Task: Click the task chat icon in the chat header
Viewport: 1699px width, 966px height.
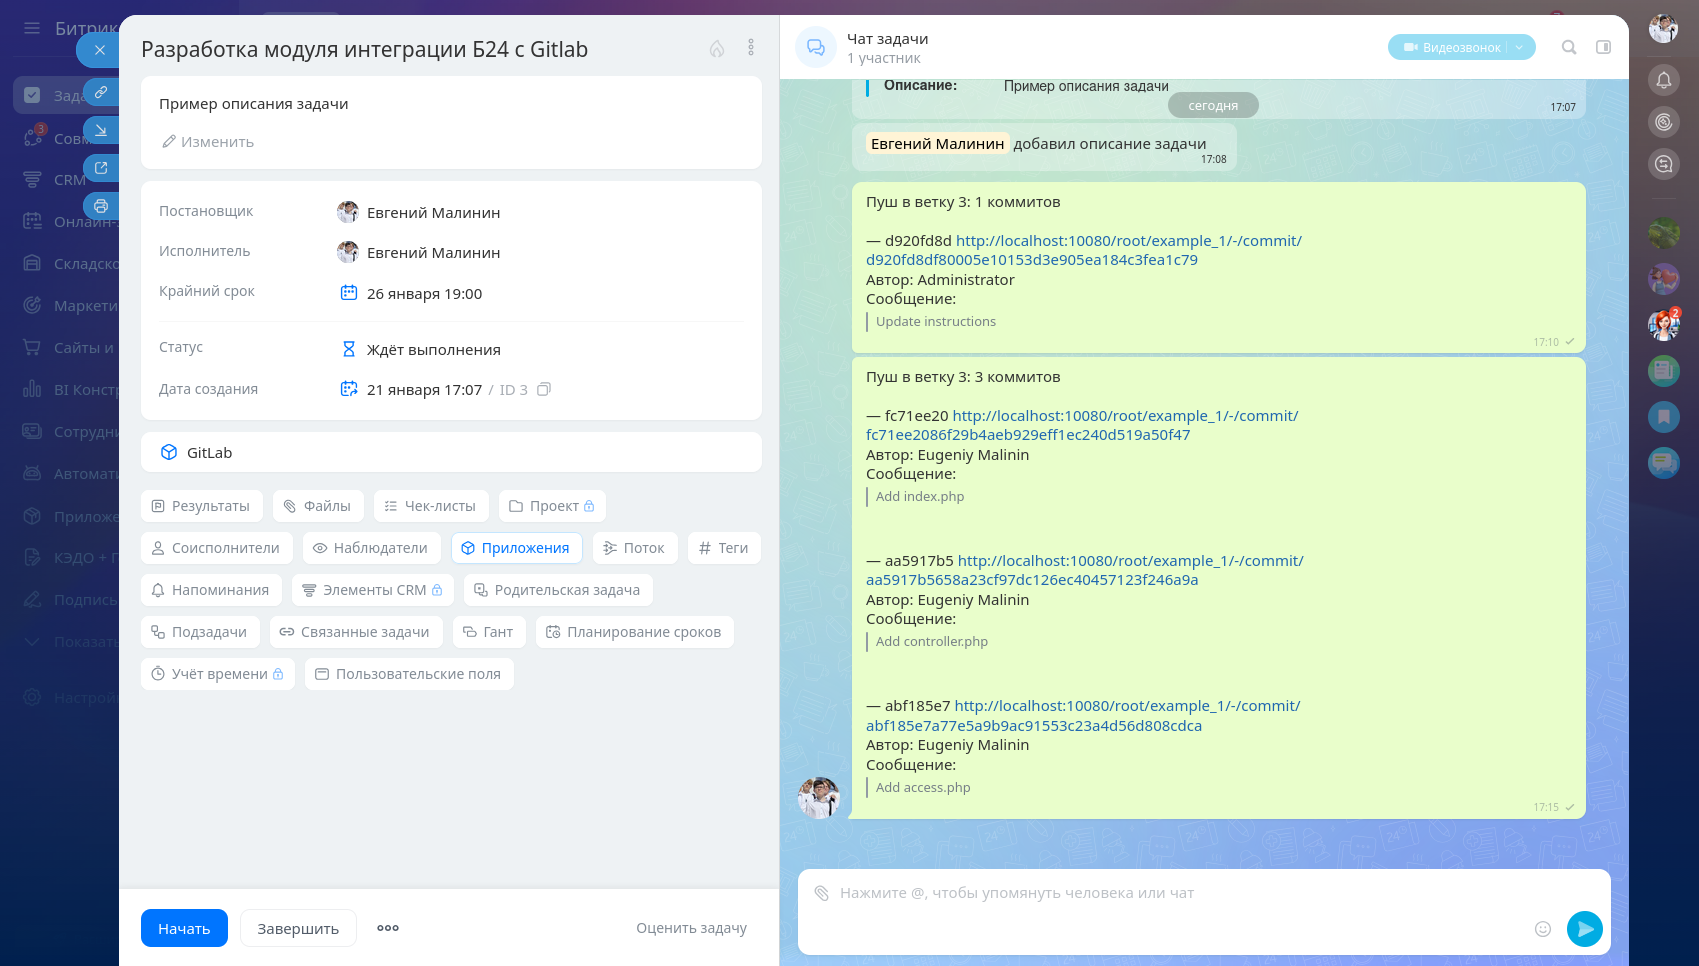Action: pyautogui.click(x=816, y=47)
